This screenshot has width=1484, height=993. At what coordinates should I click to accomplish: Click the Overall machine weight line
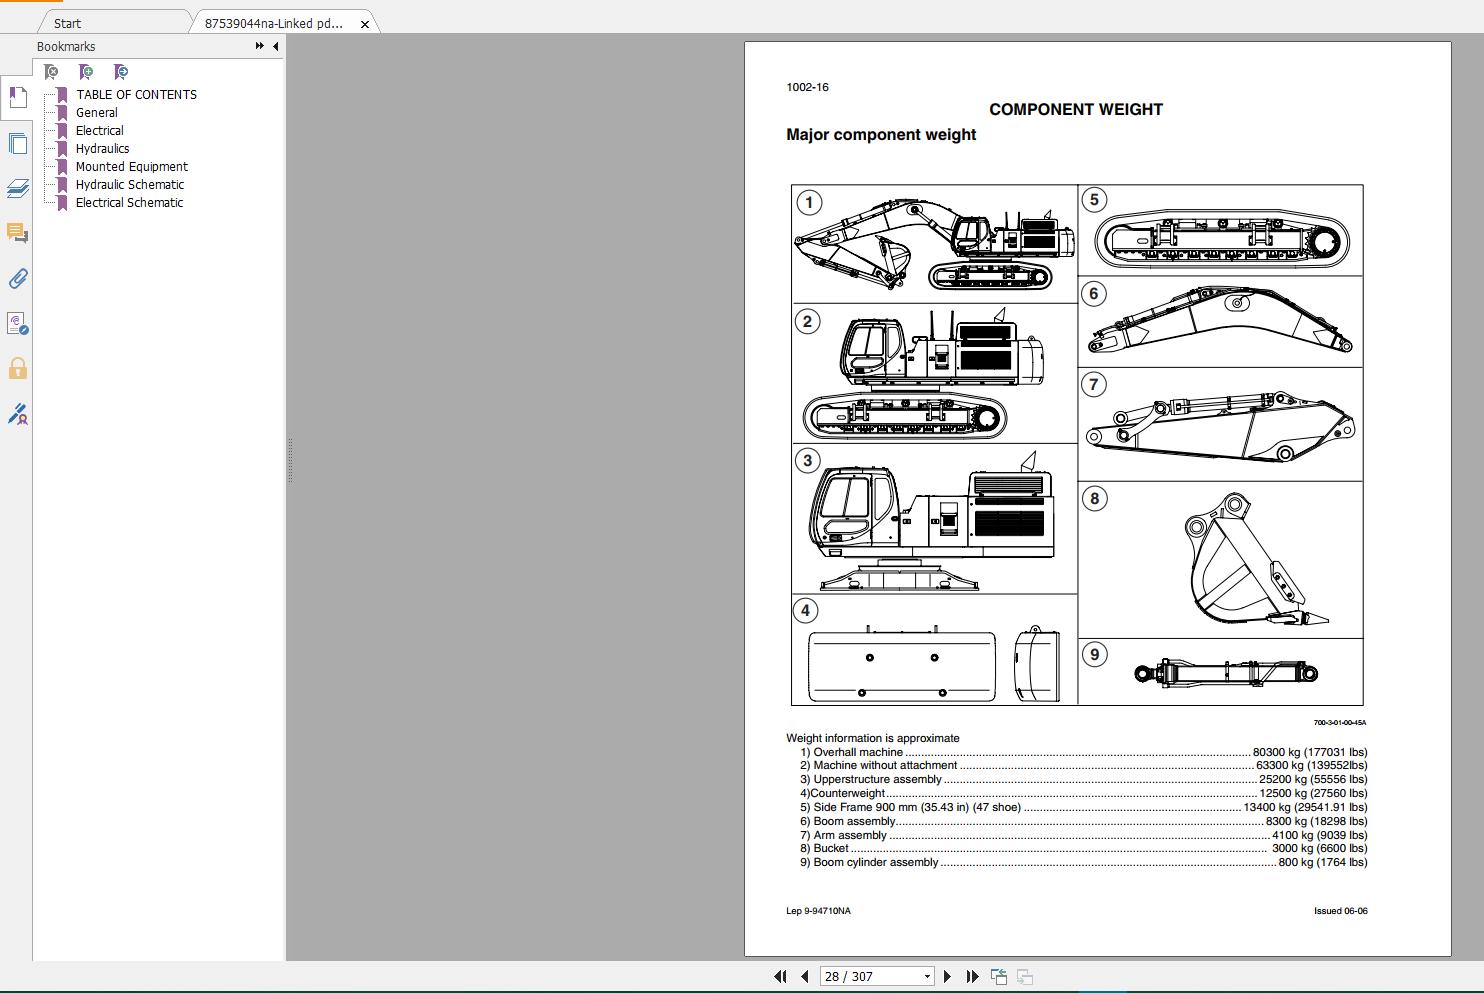click(x=1083, y=752)
